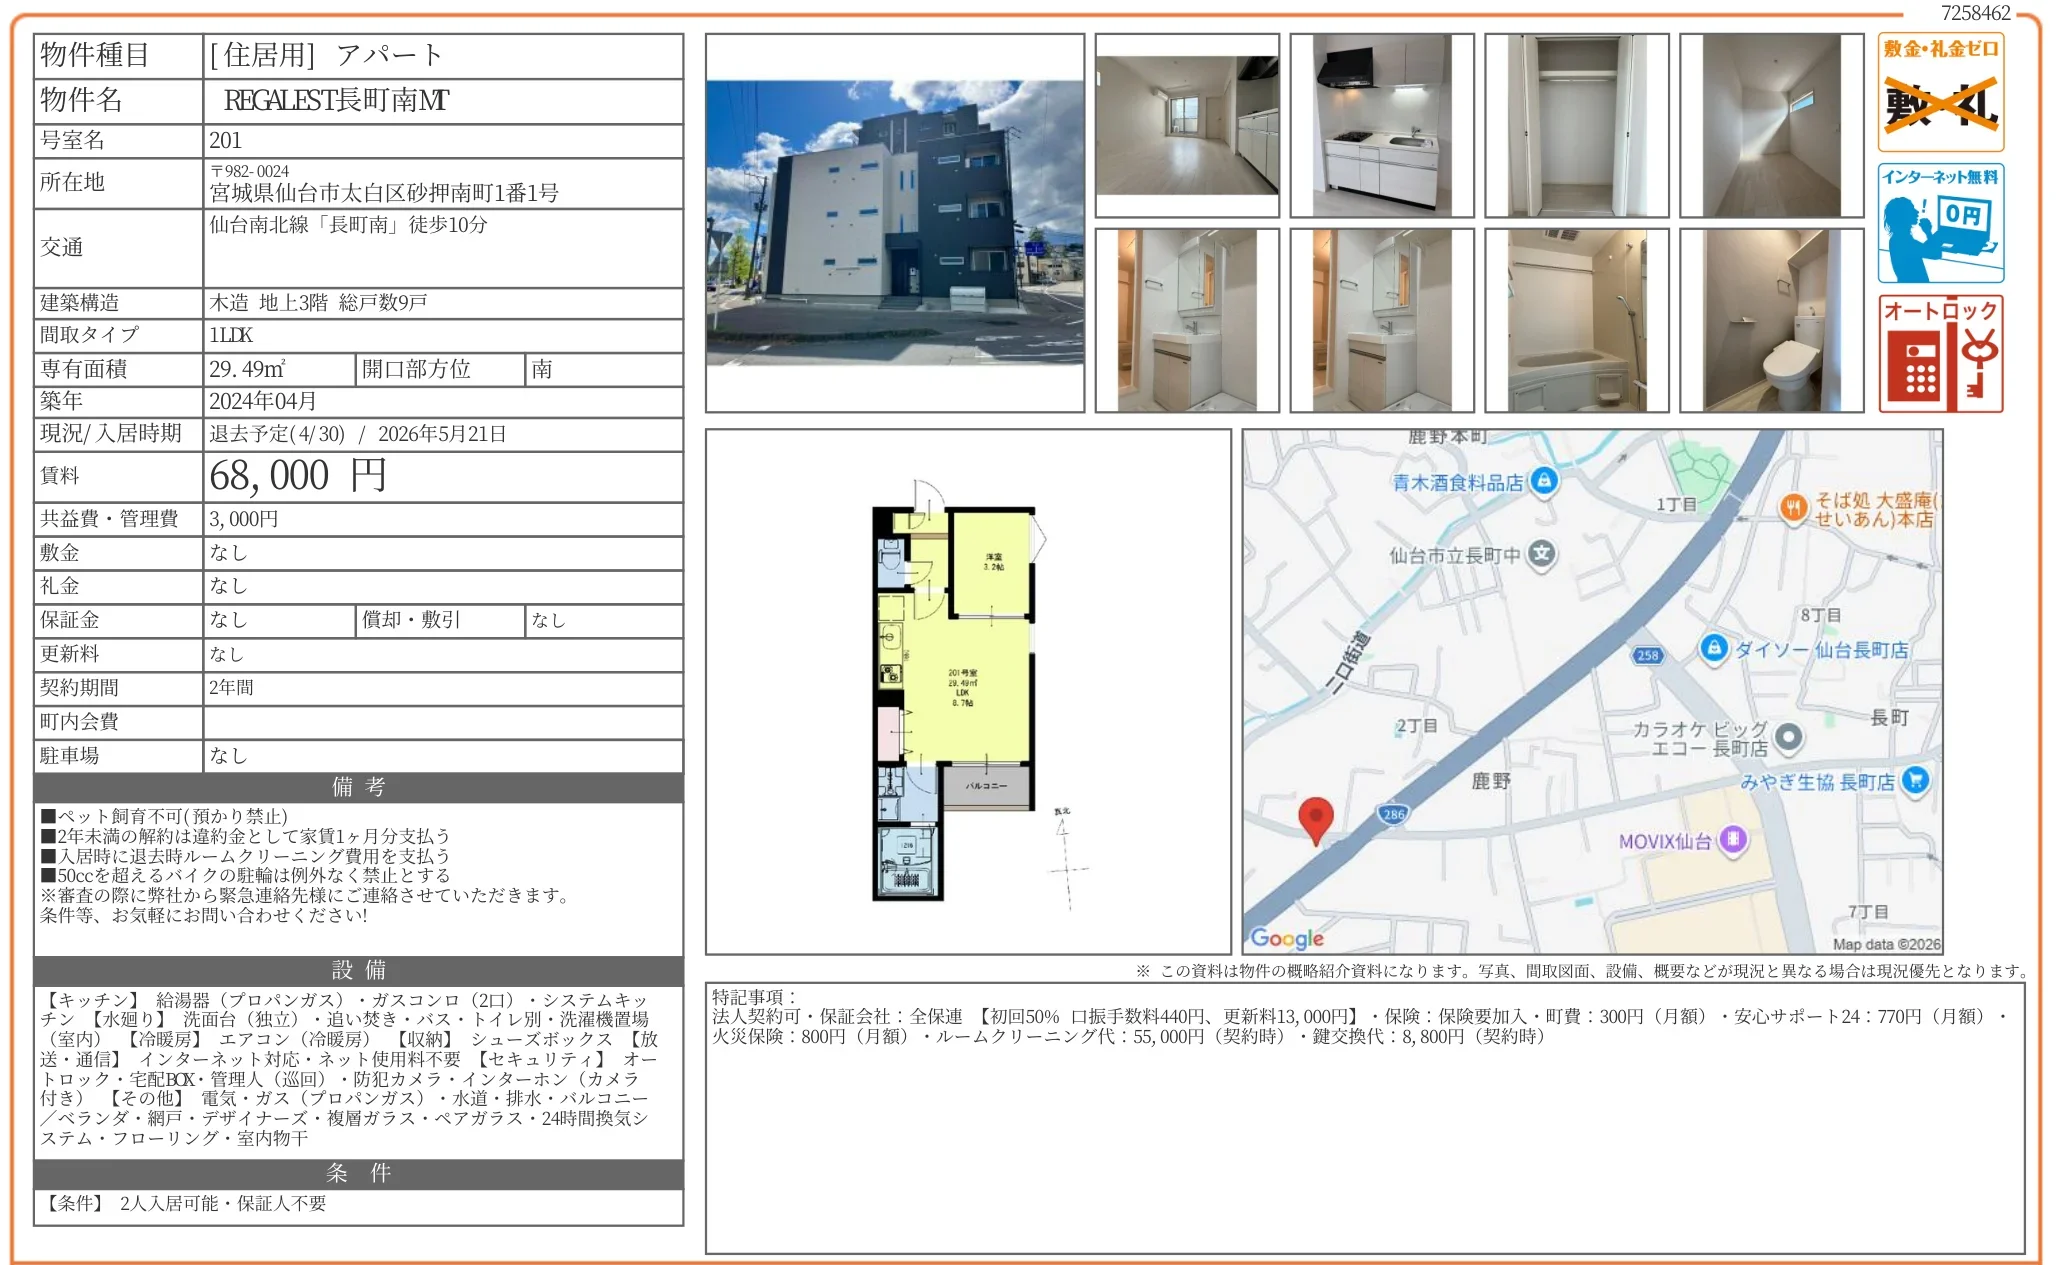Click layout type value 1LDK

click(231, 335)
